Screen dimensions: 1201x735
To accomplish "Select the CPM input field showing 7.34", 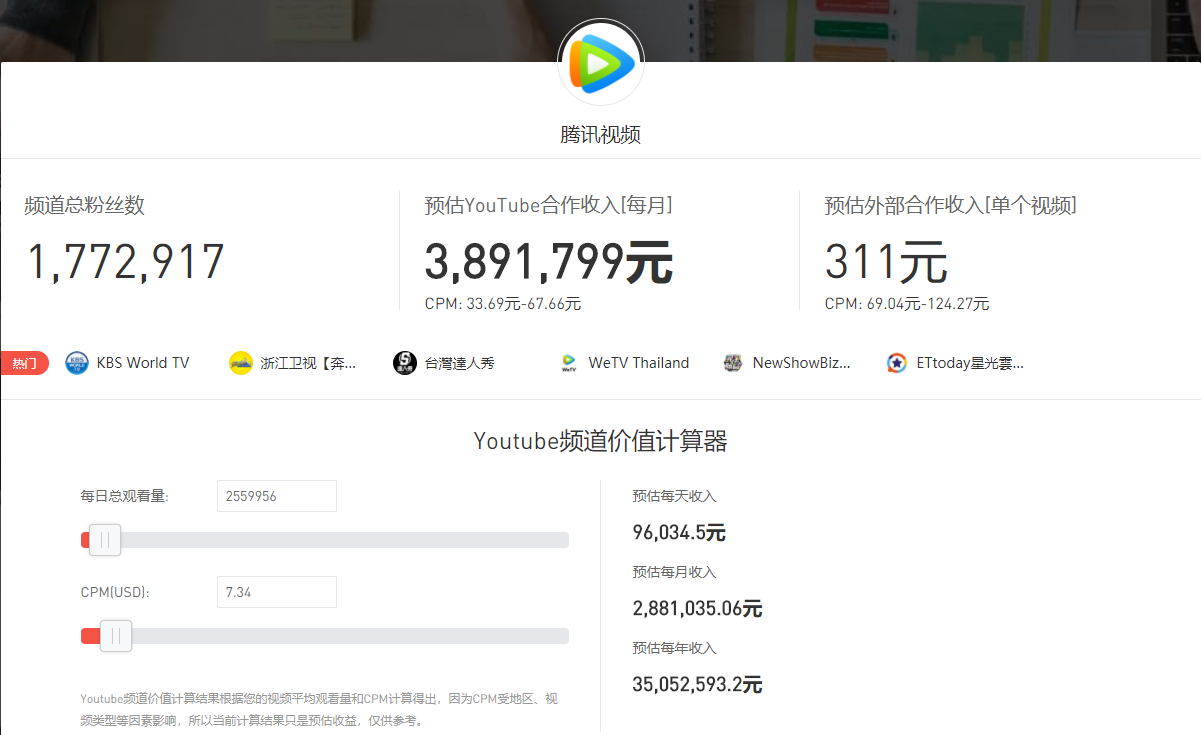I will [276, 591].
